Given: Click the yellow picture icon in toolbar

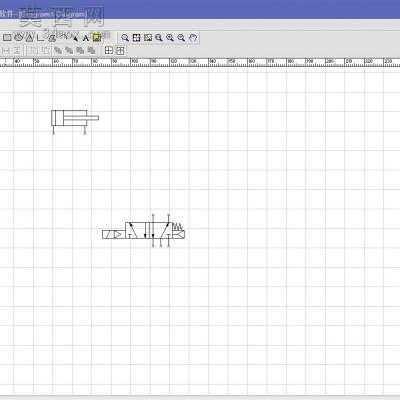Looking at the screenshot, I should (97, 38).
